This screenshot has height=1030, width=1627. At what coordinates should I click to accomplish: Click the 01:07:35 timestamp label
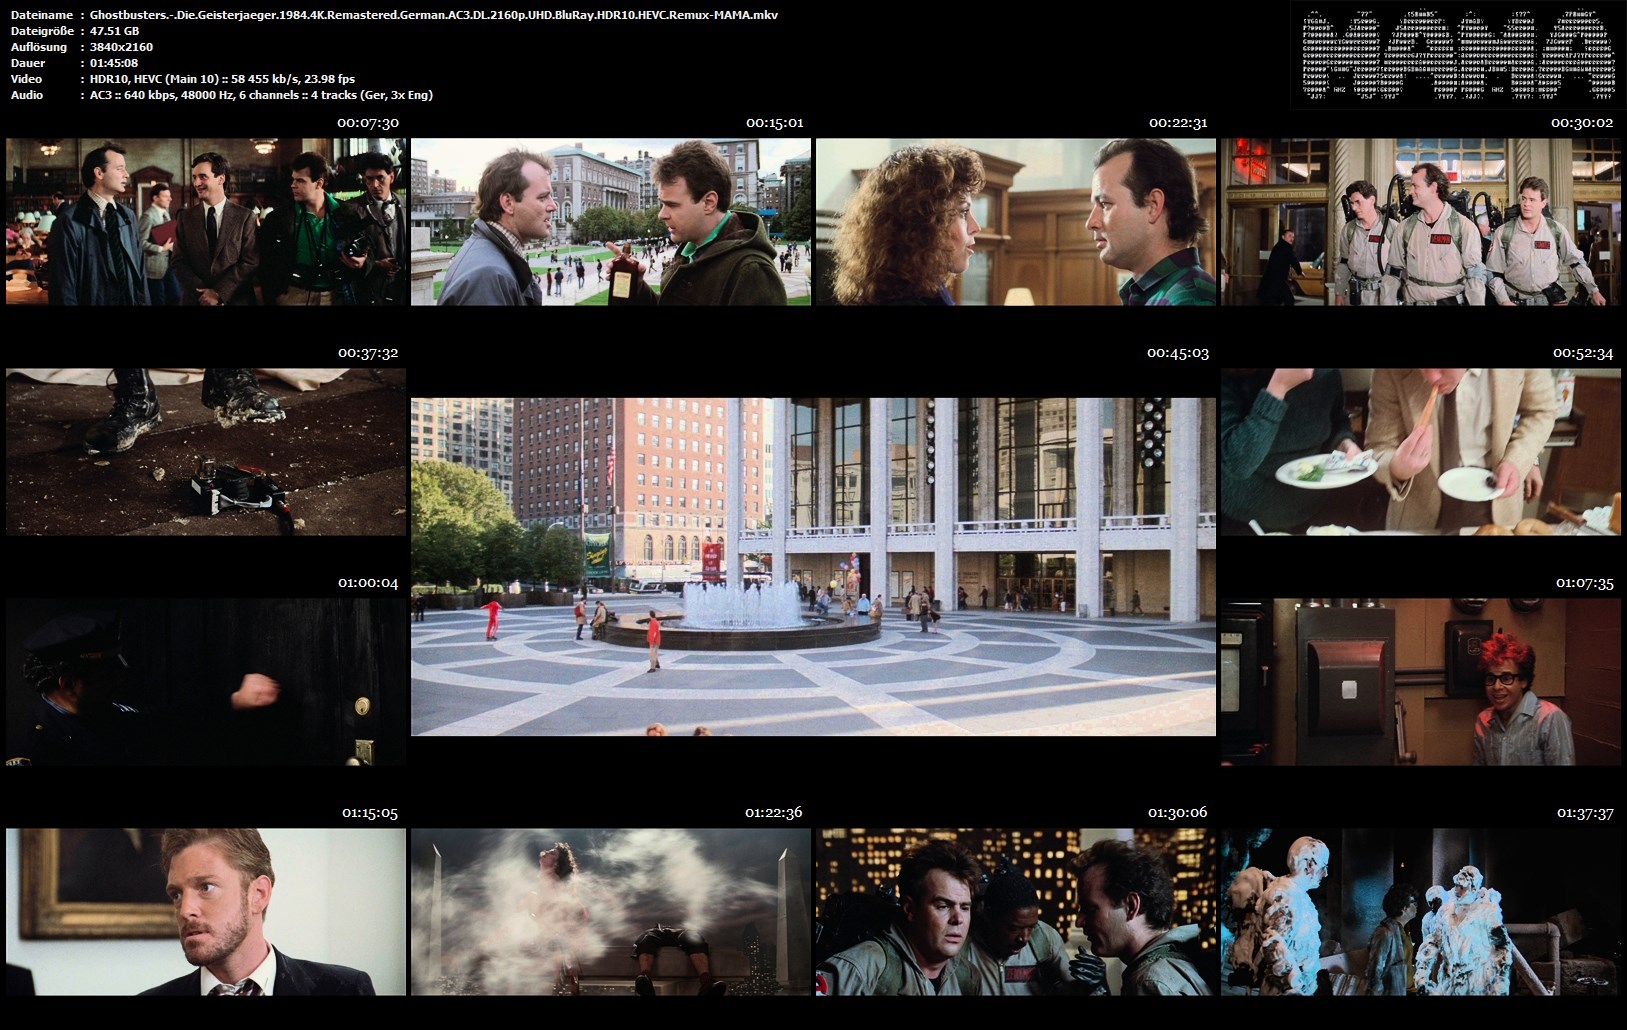[x=1584, y=583]
